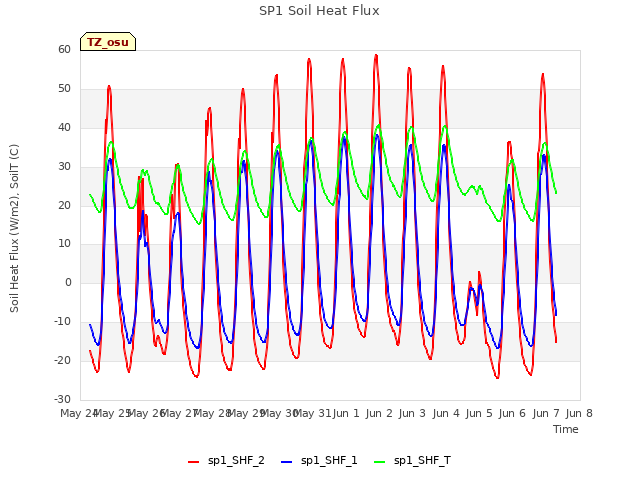640x480 pixels.
Task: Click the y-axis tick value 0
Action: point(68,282)
